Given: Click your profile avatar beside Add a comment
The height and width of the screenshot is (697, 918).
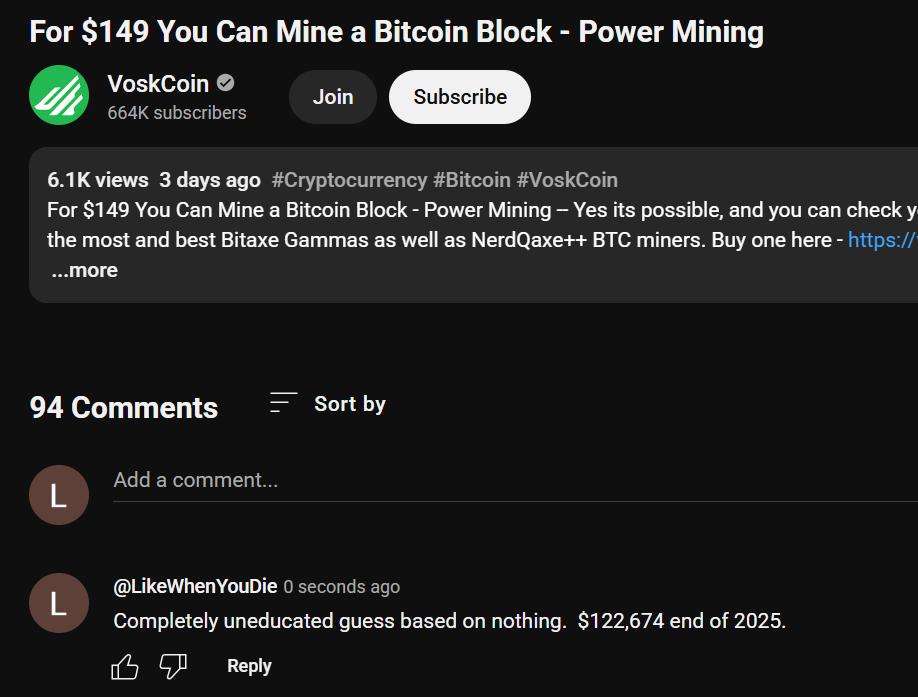Looking at the screenshot, I should (x=59, y=495).
